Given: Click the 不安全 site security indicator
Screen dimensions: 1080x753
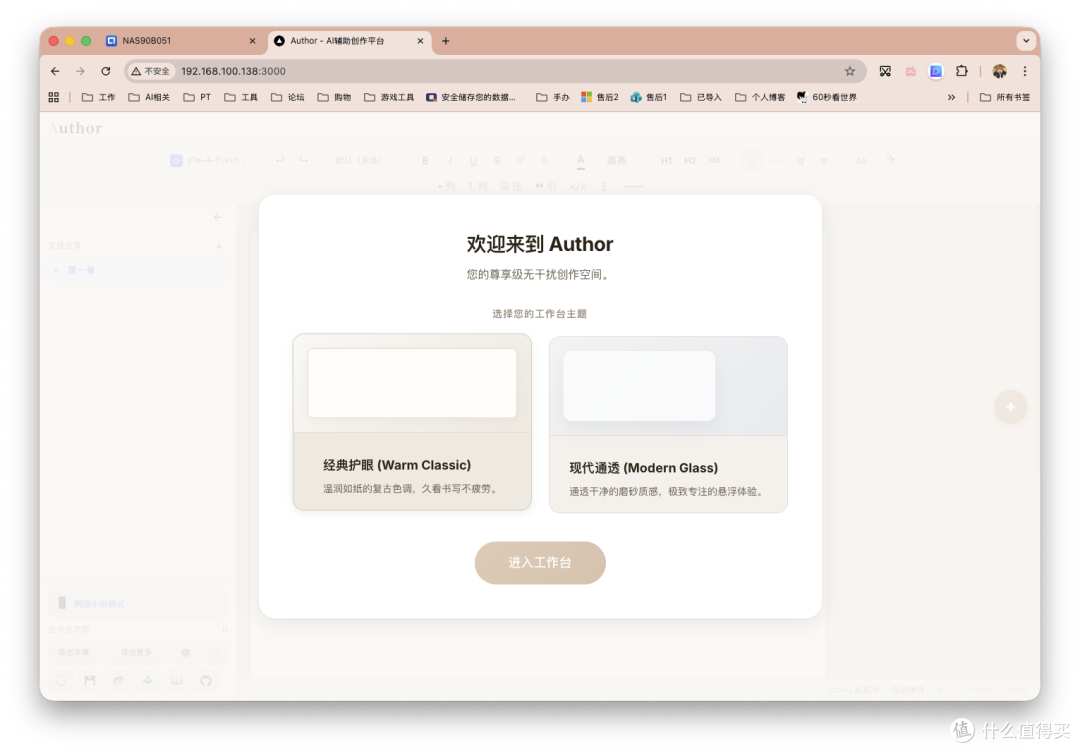Looking at the screenshot, I should [151, 71].
